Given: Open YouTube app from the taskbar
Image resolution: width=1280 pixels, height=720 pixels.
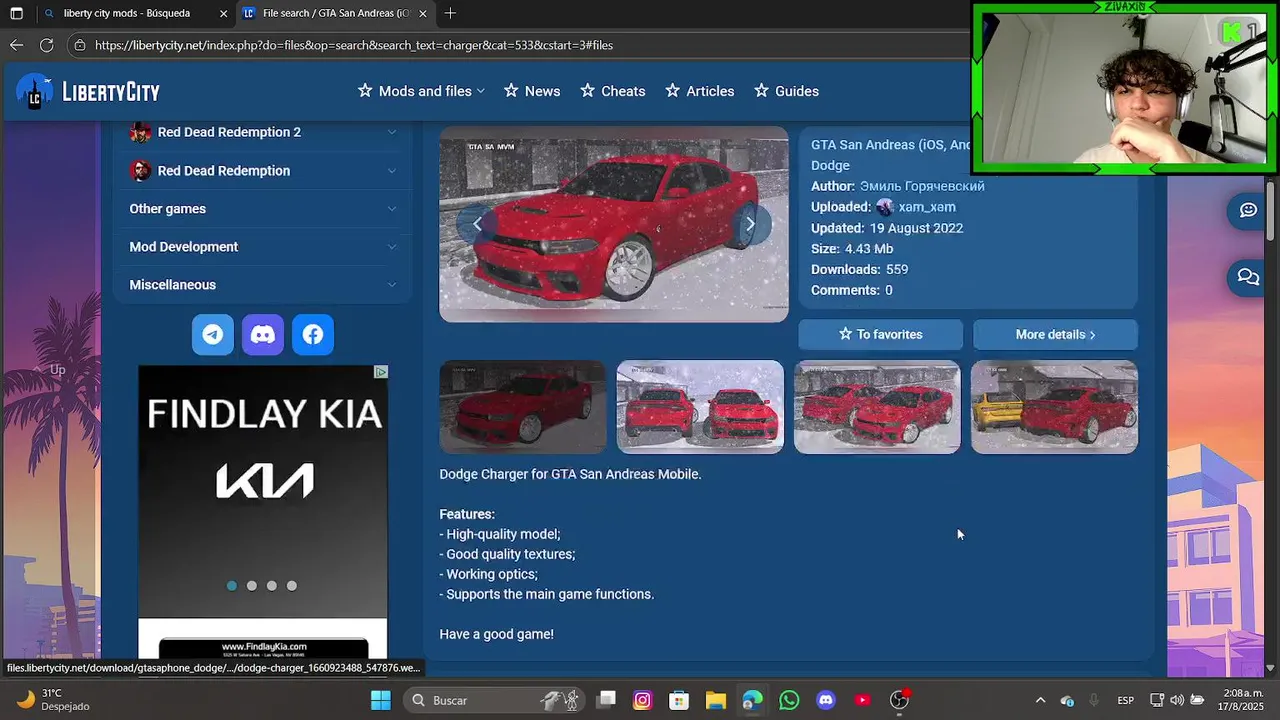Looking at the screenshot, I should point(862,700).
